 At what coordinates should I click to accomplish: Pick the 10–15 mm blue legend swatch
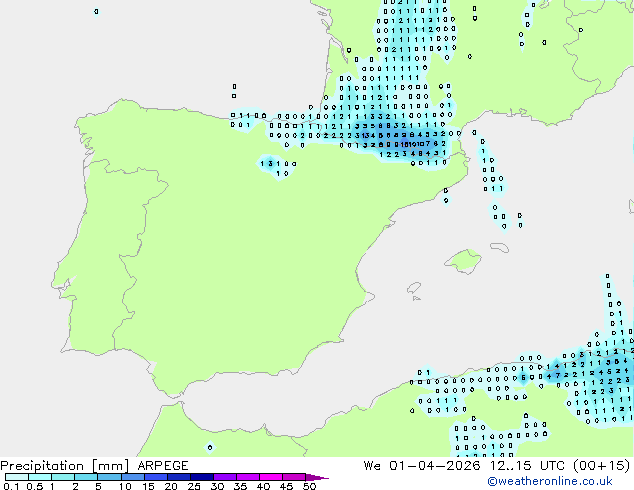pyautogui.click(x=132, y=477)
